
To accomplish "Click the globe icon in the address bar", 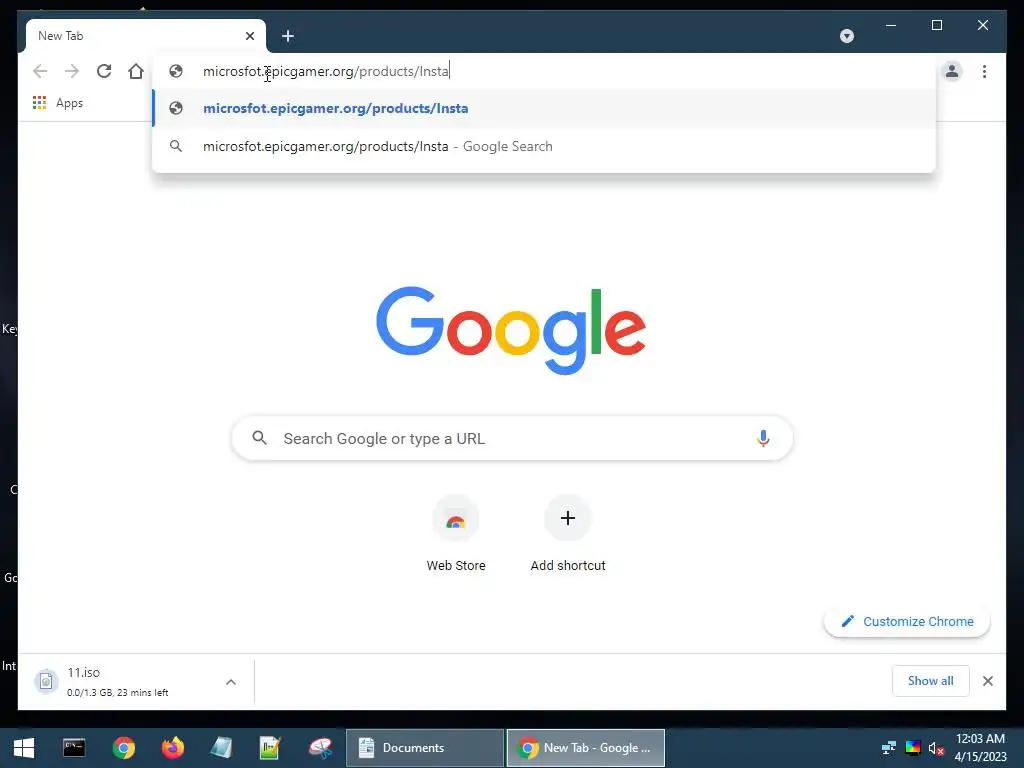I will [176, 71].
